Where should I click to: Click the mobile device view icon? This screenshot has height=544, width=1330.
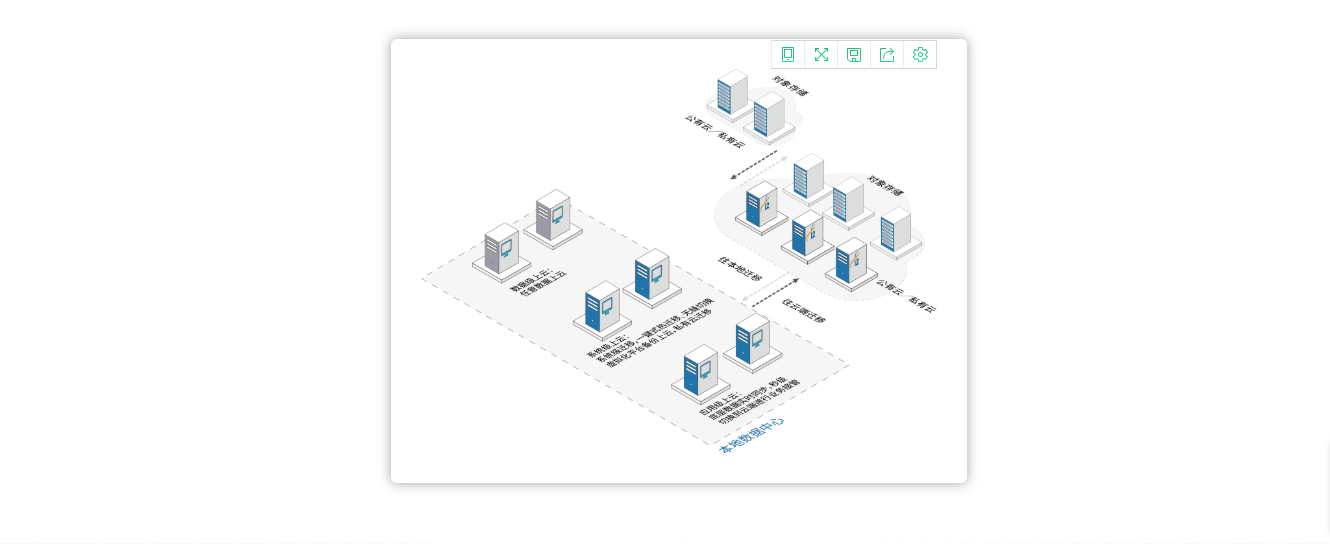pos(788,55)
